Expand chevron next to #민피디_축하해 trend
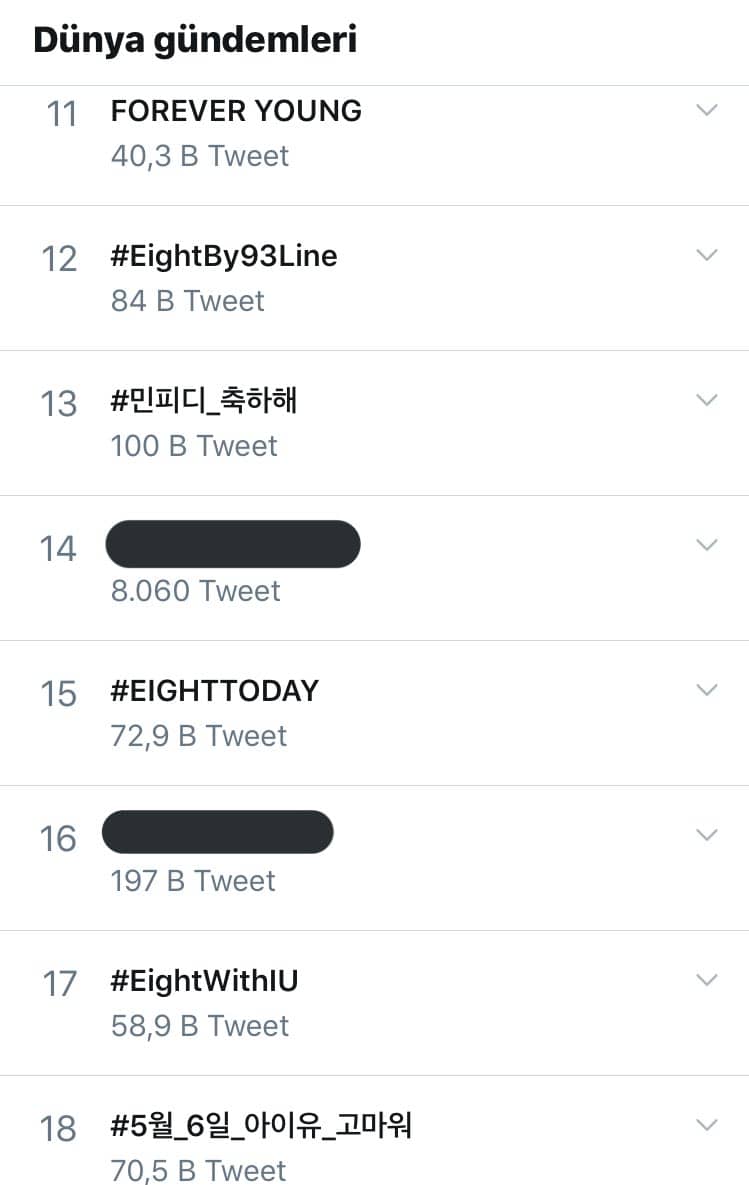This screenshot has height=1185, width=749. (707, 401)
